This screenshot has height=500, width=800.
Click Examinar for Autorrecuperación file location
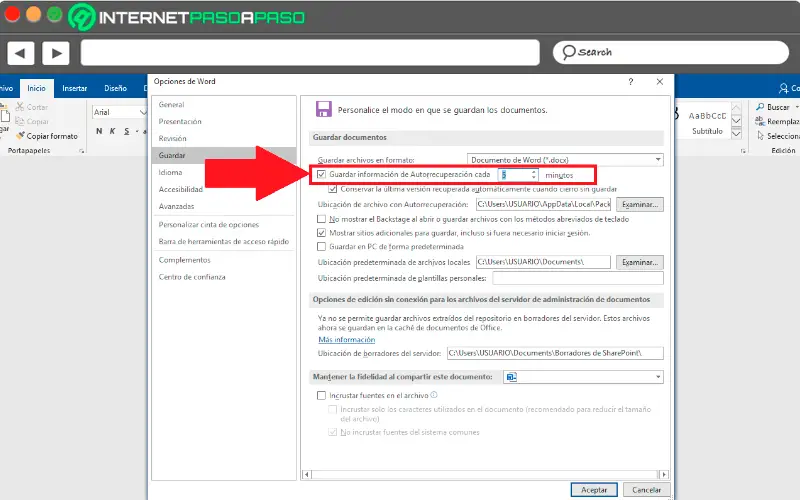[x=640, y=205]
